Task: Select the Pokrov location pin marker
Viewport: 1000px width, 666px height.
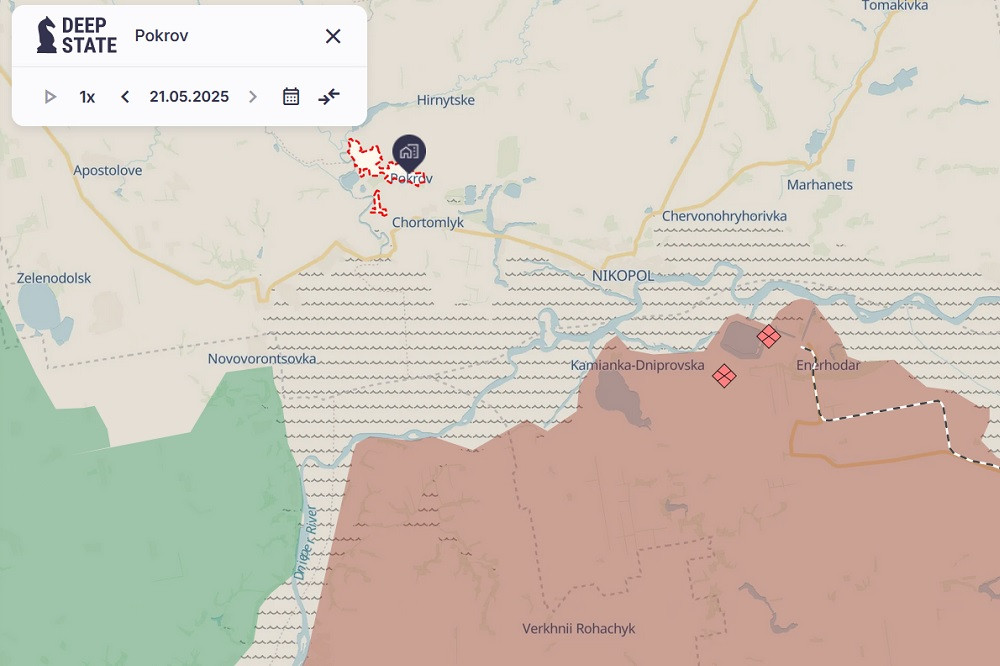Action: (409, 152)
